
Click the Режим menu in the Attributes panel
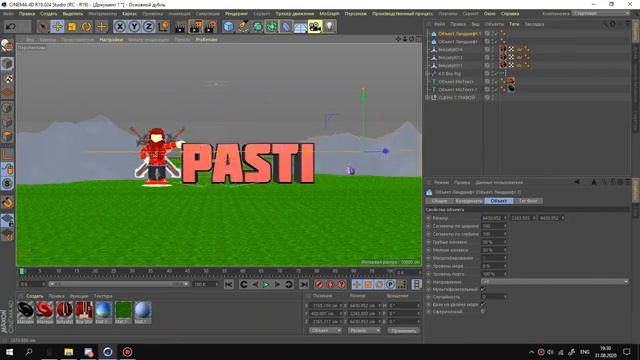tap(441, 182)
